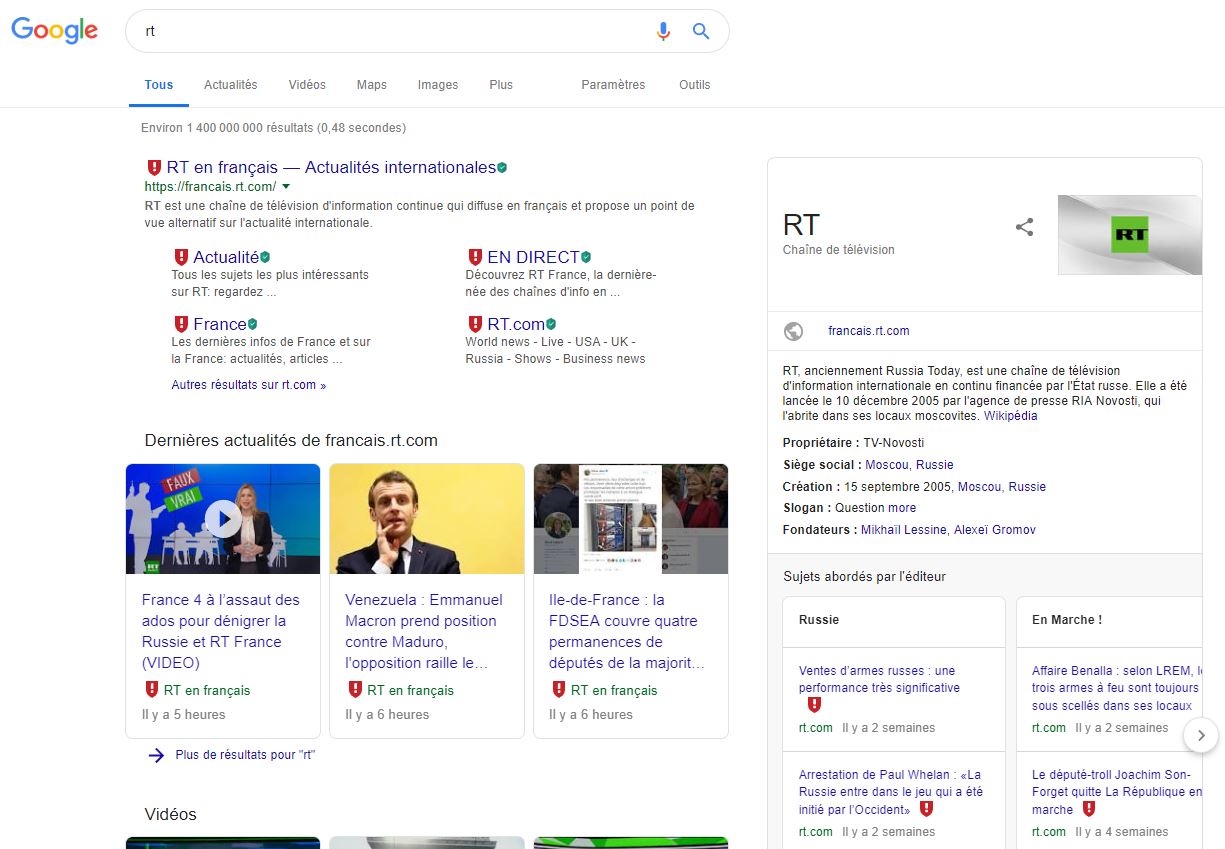Click green verified badge after Actualités internationales

point(503,167)
